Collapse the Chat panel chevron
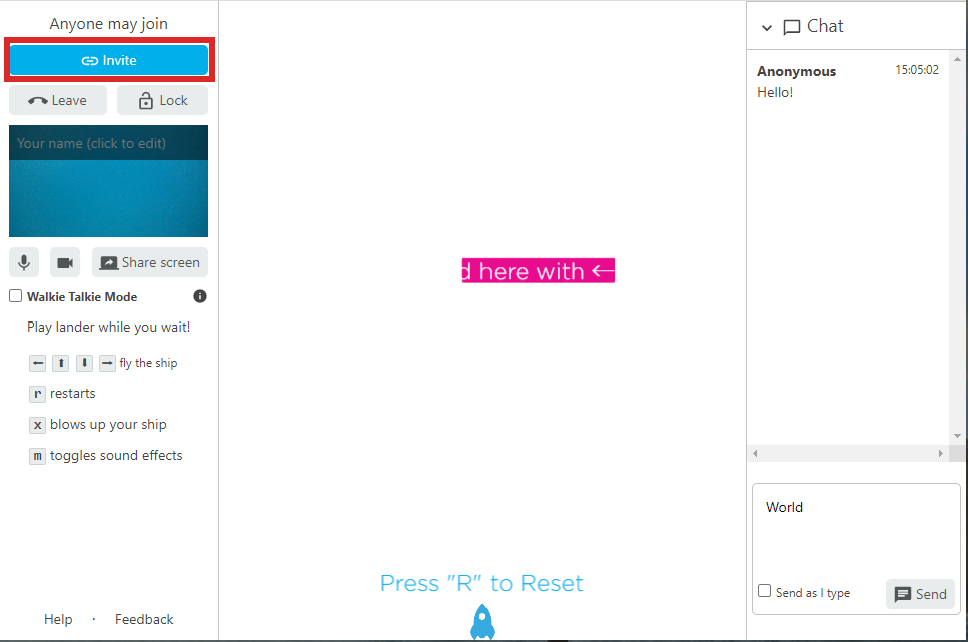This screenshot has height=642, width=968. pyautogui.click(x=767, y=28)
